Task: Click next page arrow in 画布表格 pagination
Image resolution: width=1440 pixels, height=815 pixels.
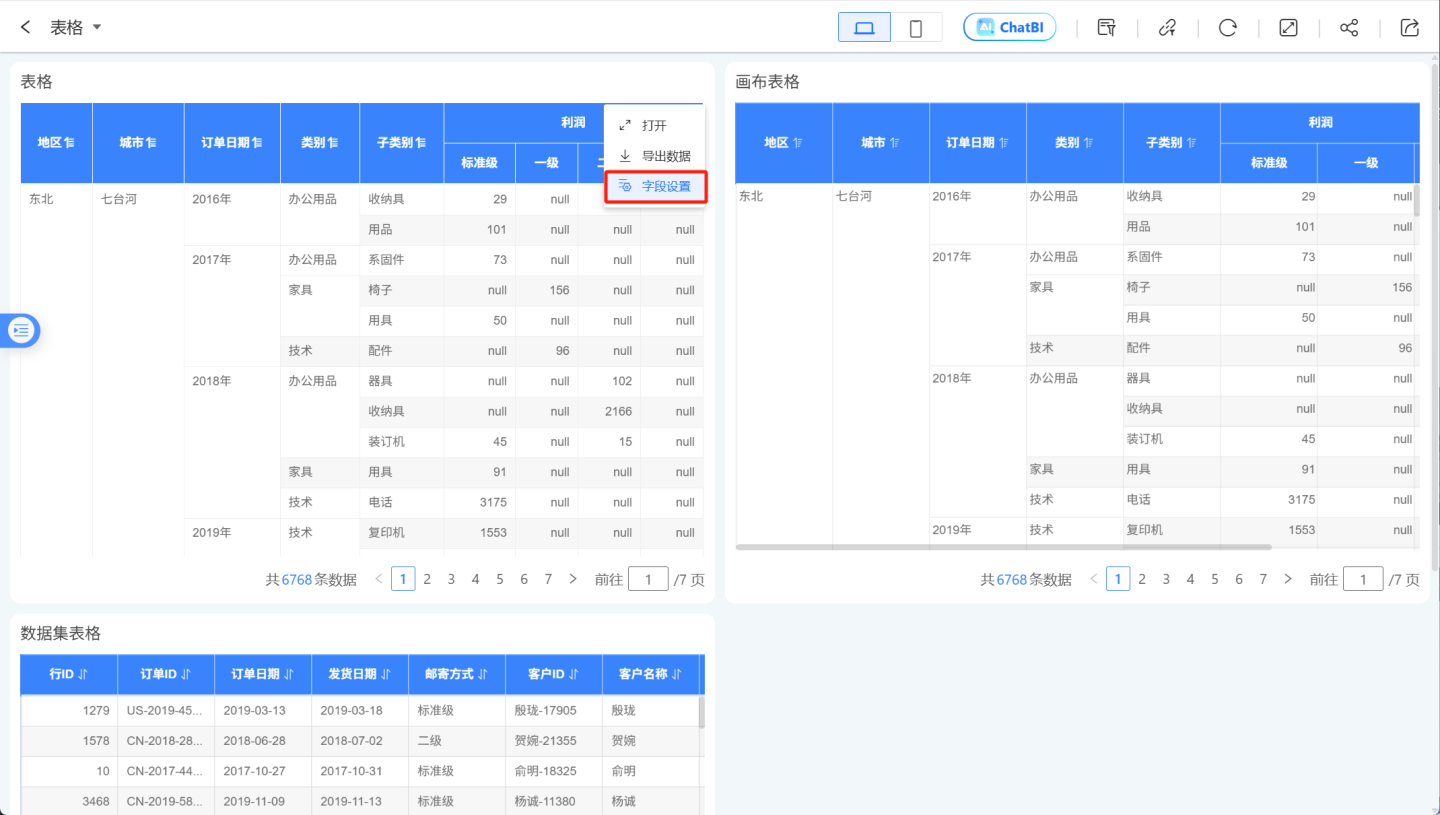Action: pyautogui.click(x=1287, y=579)
